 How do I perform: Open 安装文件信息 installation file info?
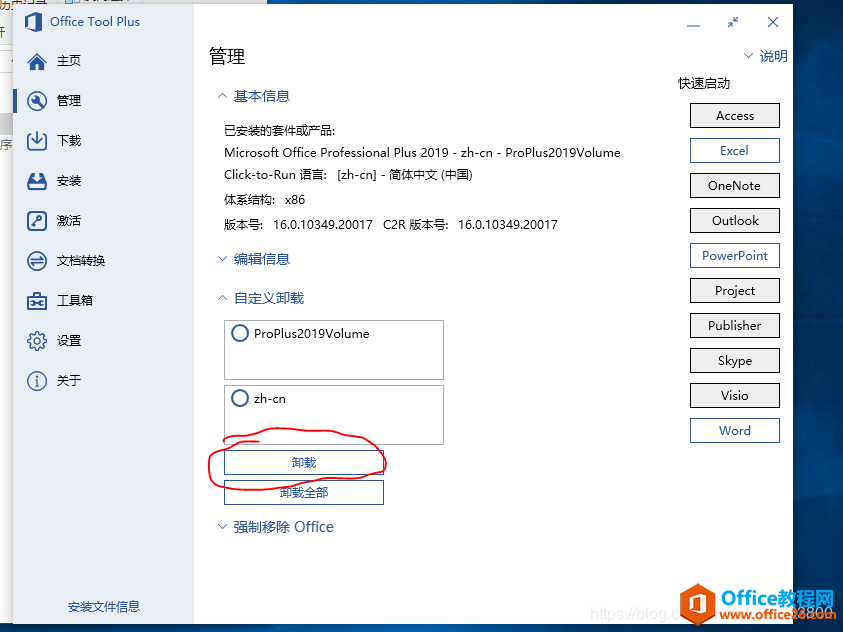click(x=105, y=607)
